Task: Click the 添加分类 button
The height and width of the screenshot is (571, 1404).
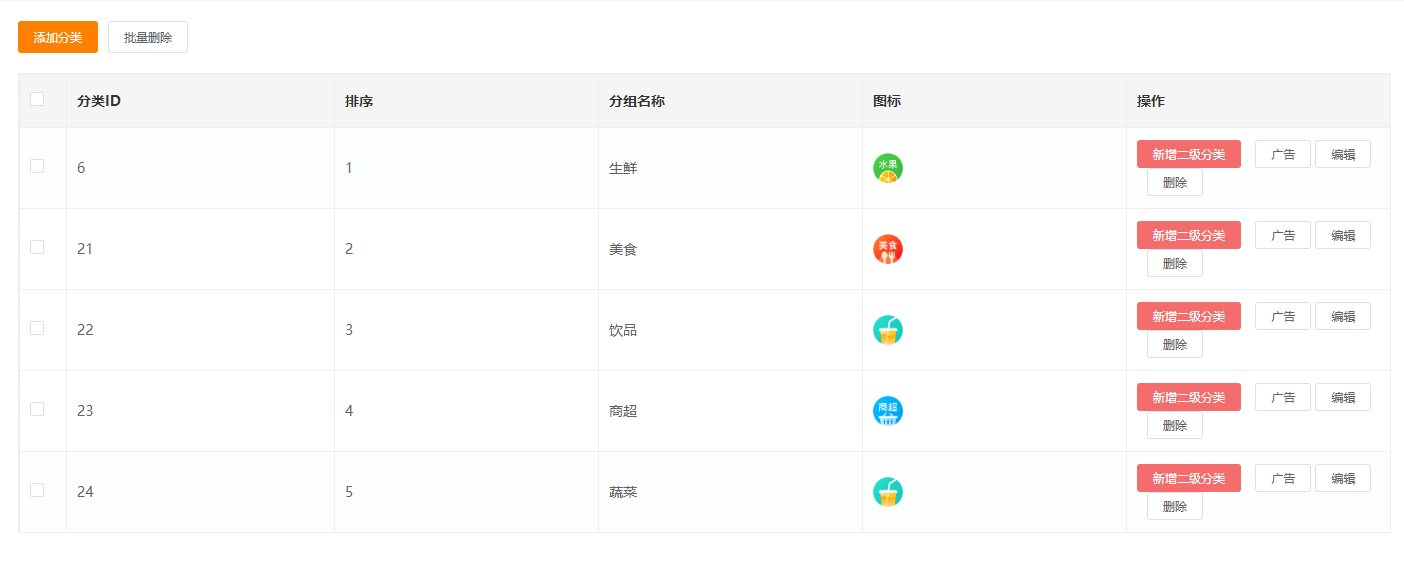Action: [58, 37]
